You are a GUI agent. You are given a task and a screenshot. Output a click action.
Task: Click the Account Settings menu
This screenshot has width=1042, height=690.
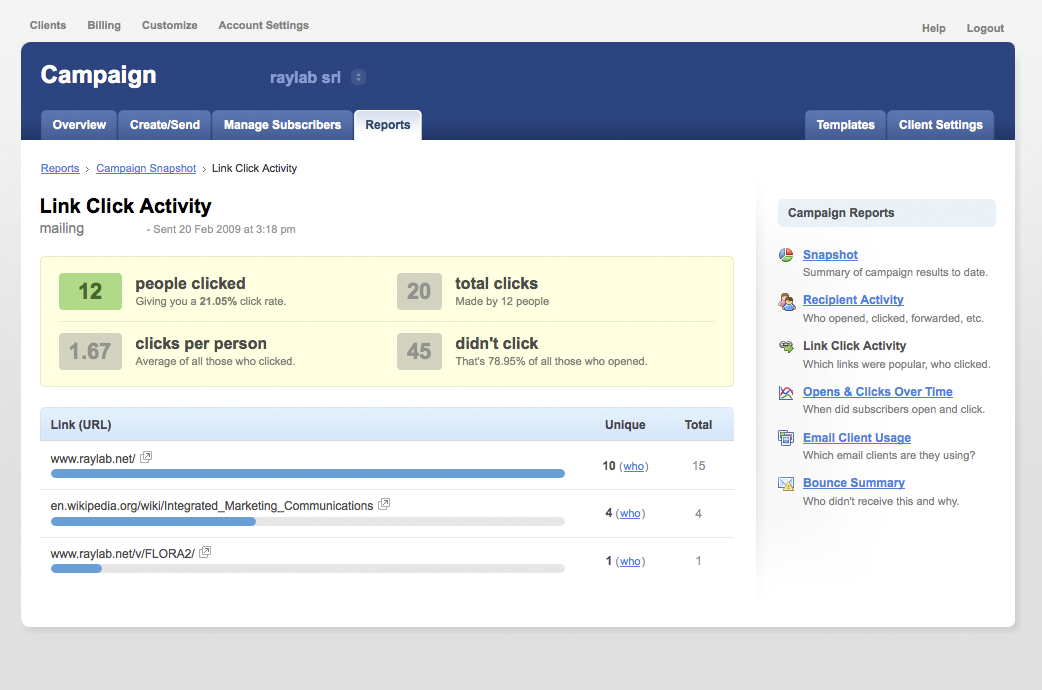pyautogui.click(x=263, y=25)
